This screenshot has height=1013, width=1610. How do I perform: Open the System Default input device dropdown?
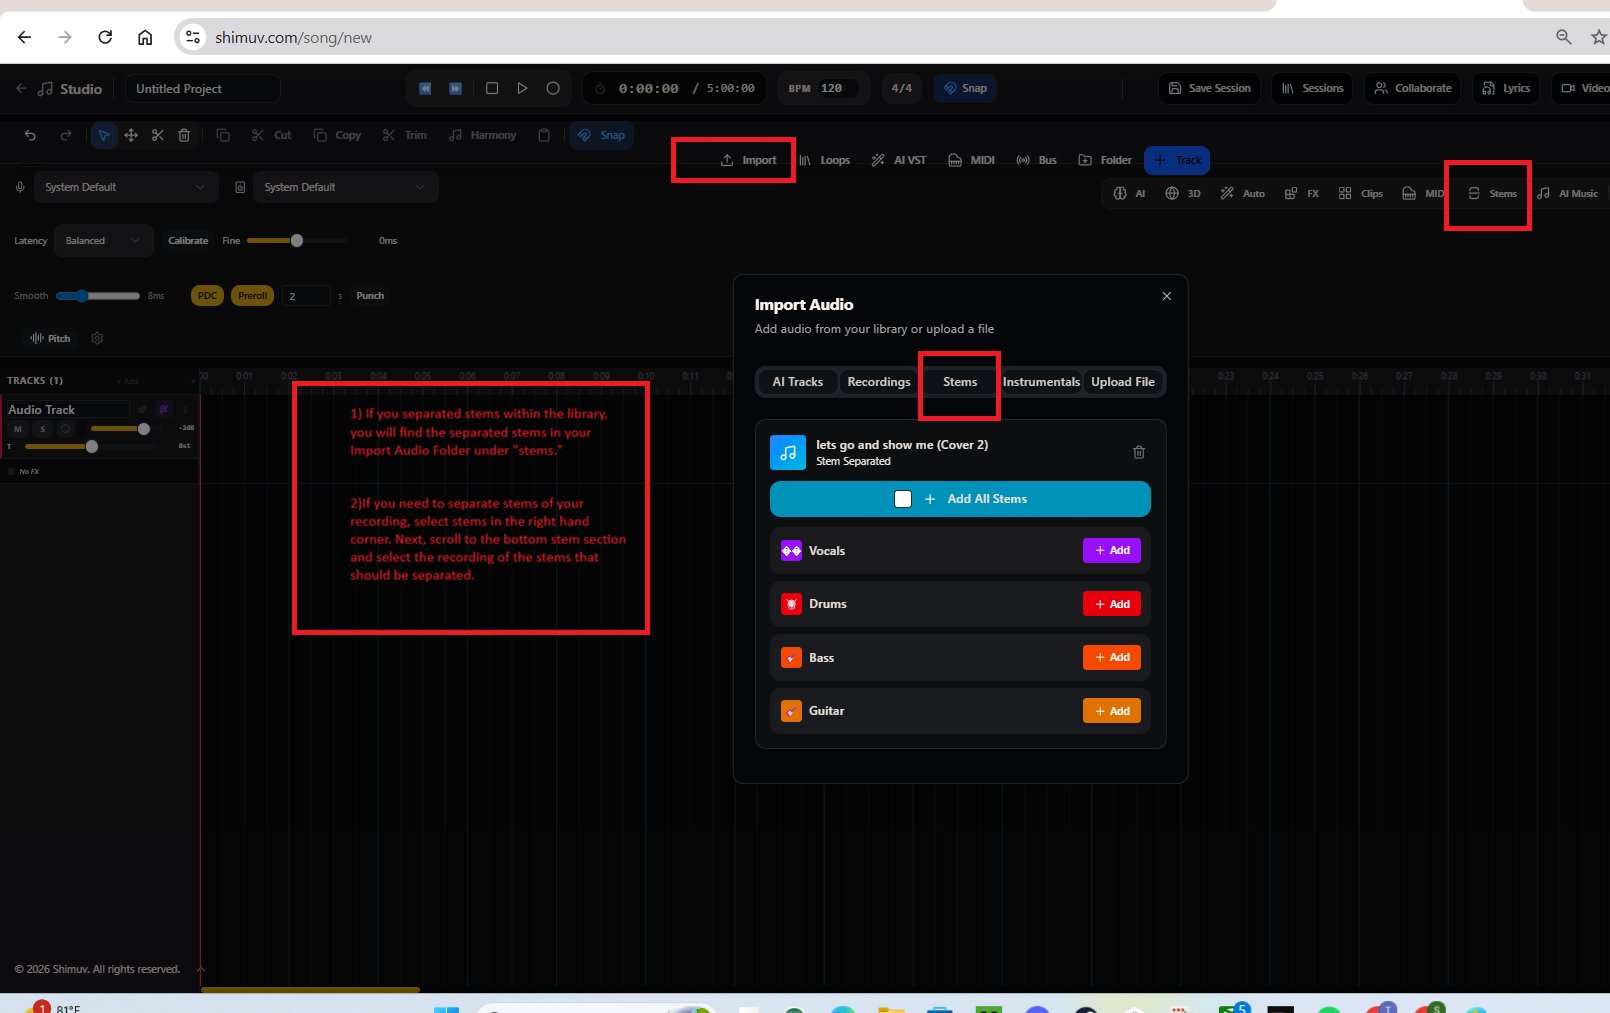coord(126,186)
